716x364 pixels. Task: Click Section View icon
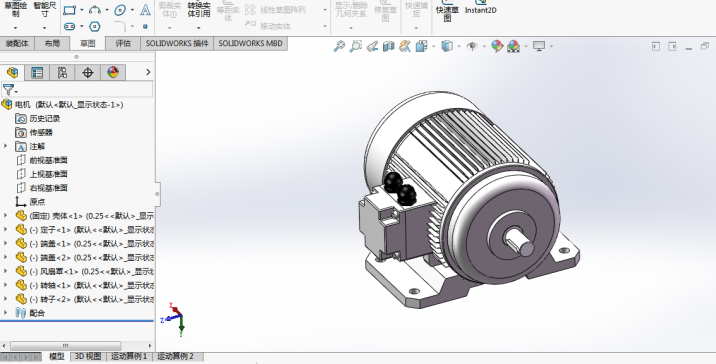388,46
